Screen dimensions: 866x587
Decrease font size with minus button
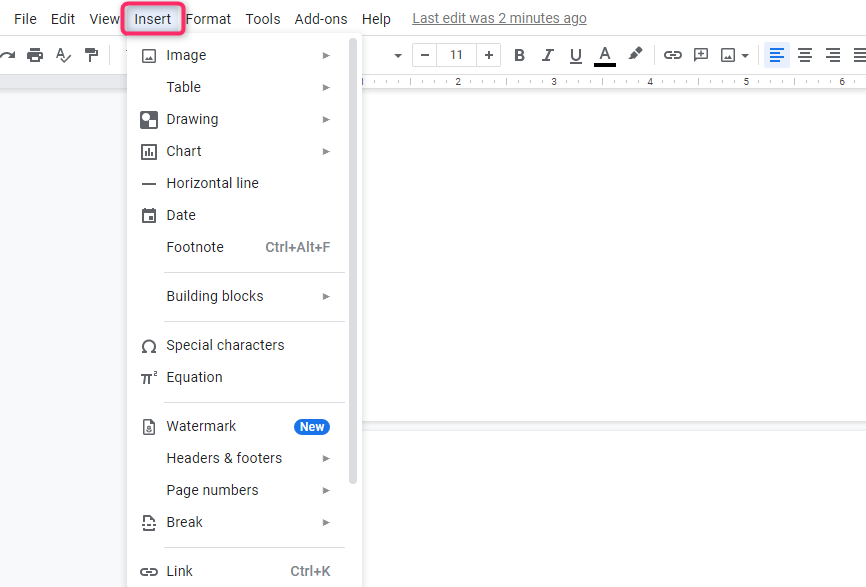pyautogui.click(x=425, y=55)
